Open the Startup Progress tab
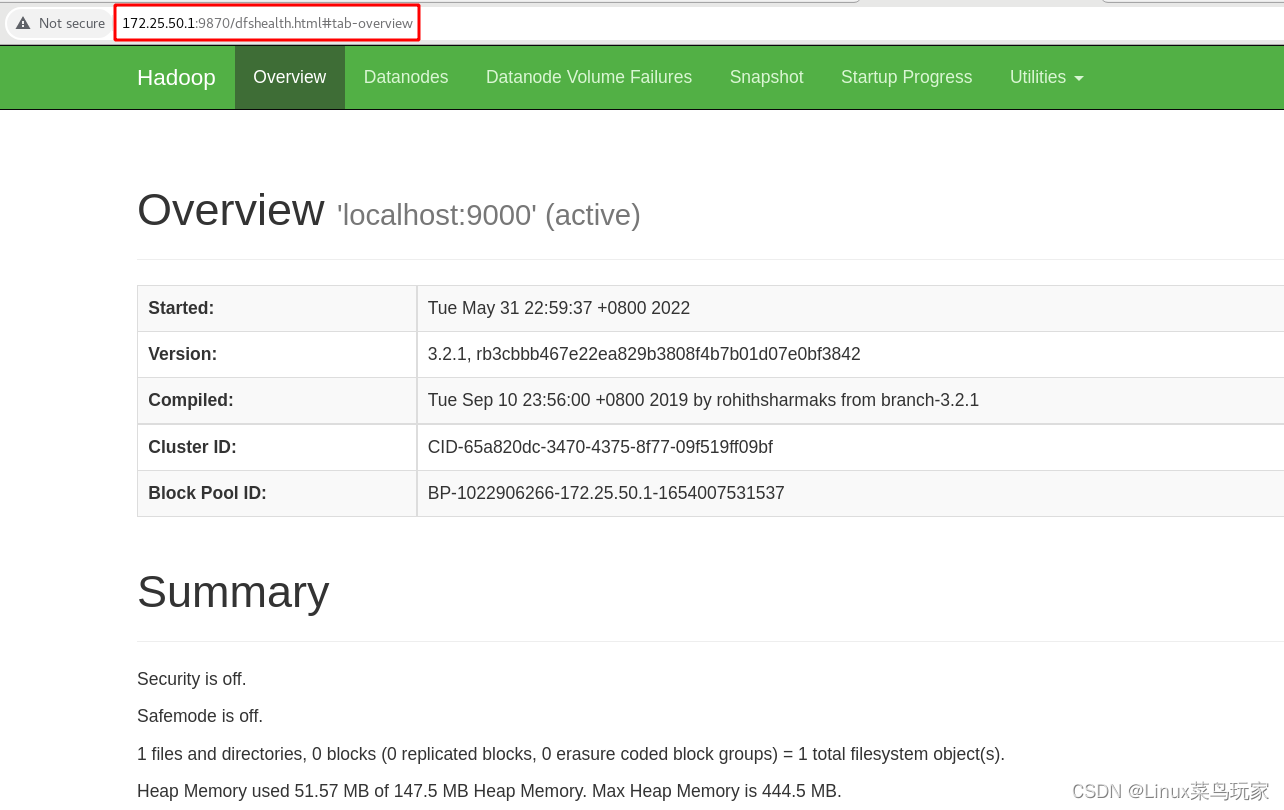This screenshot has height=810, width=1284. (906, 77)
